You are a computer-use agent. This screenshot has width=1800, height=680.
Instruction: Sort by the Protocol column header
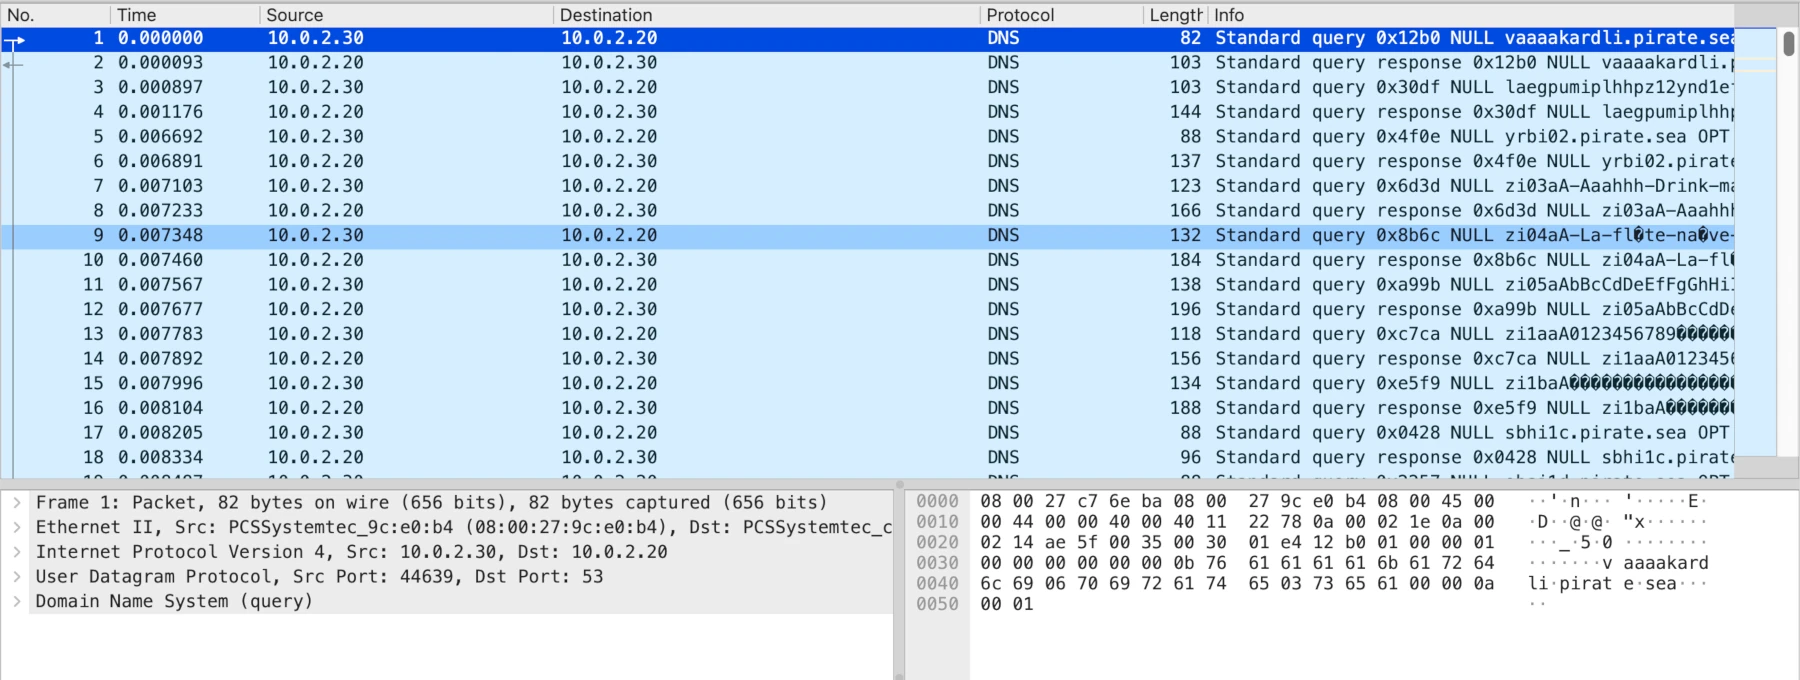coord(1061,15)
